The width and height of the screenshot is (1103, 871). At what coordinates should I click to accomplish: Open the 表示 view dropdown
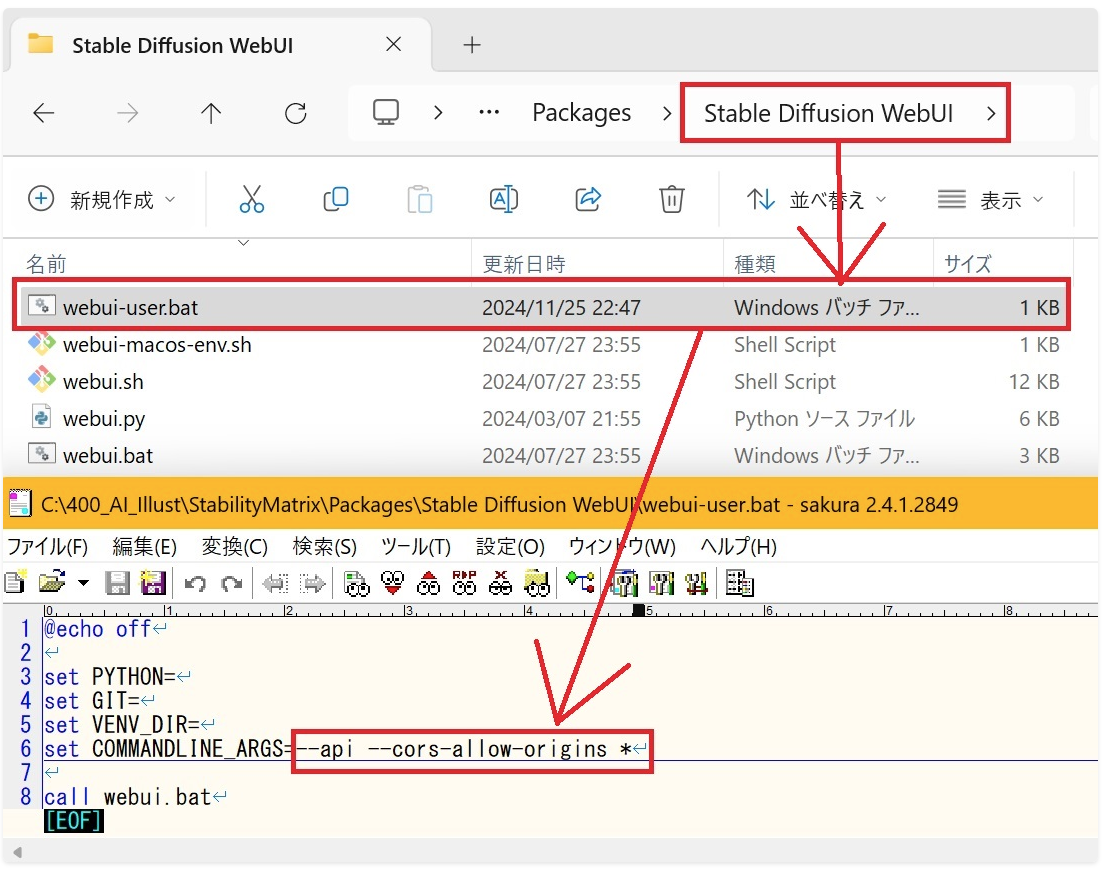click(990, 200)
